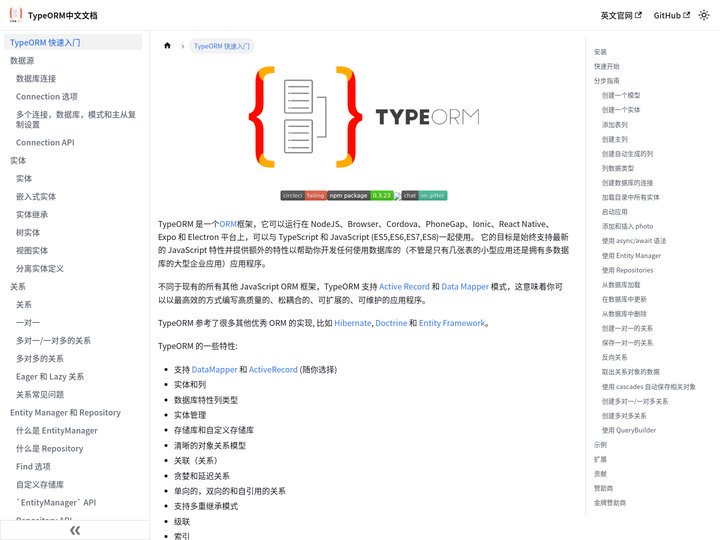This screenshot has width=720, height=540.
Task: Open 嵌入式实体 in the sidebar
Action: coord(36,197)
